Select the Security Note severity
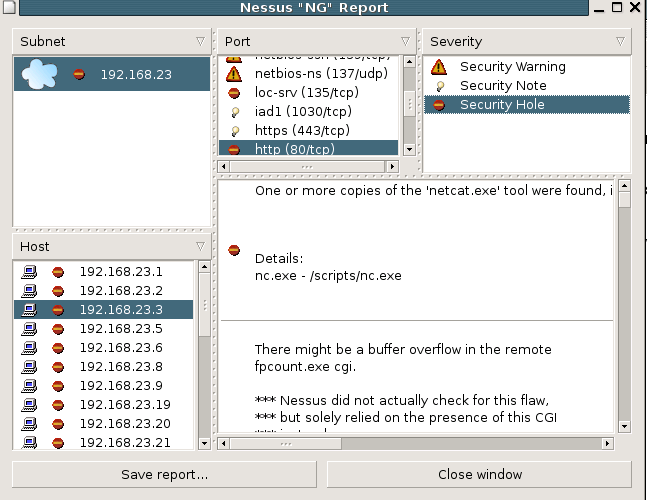Viewport: 647px width, 500px height. 527,86
